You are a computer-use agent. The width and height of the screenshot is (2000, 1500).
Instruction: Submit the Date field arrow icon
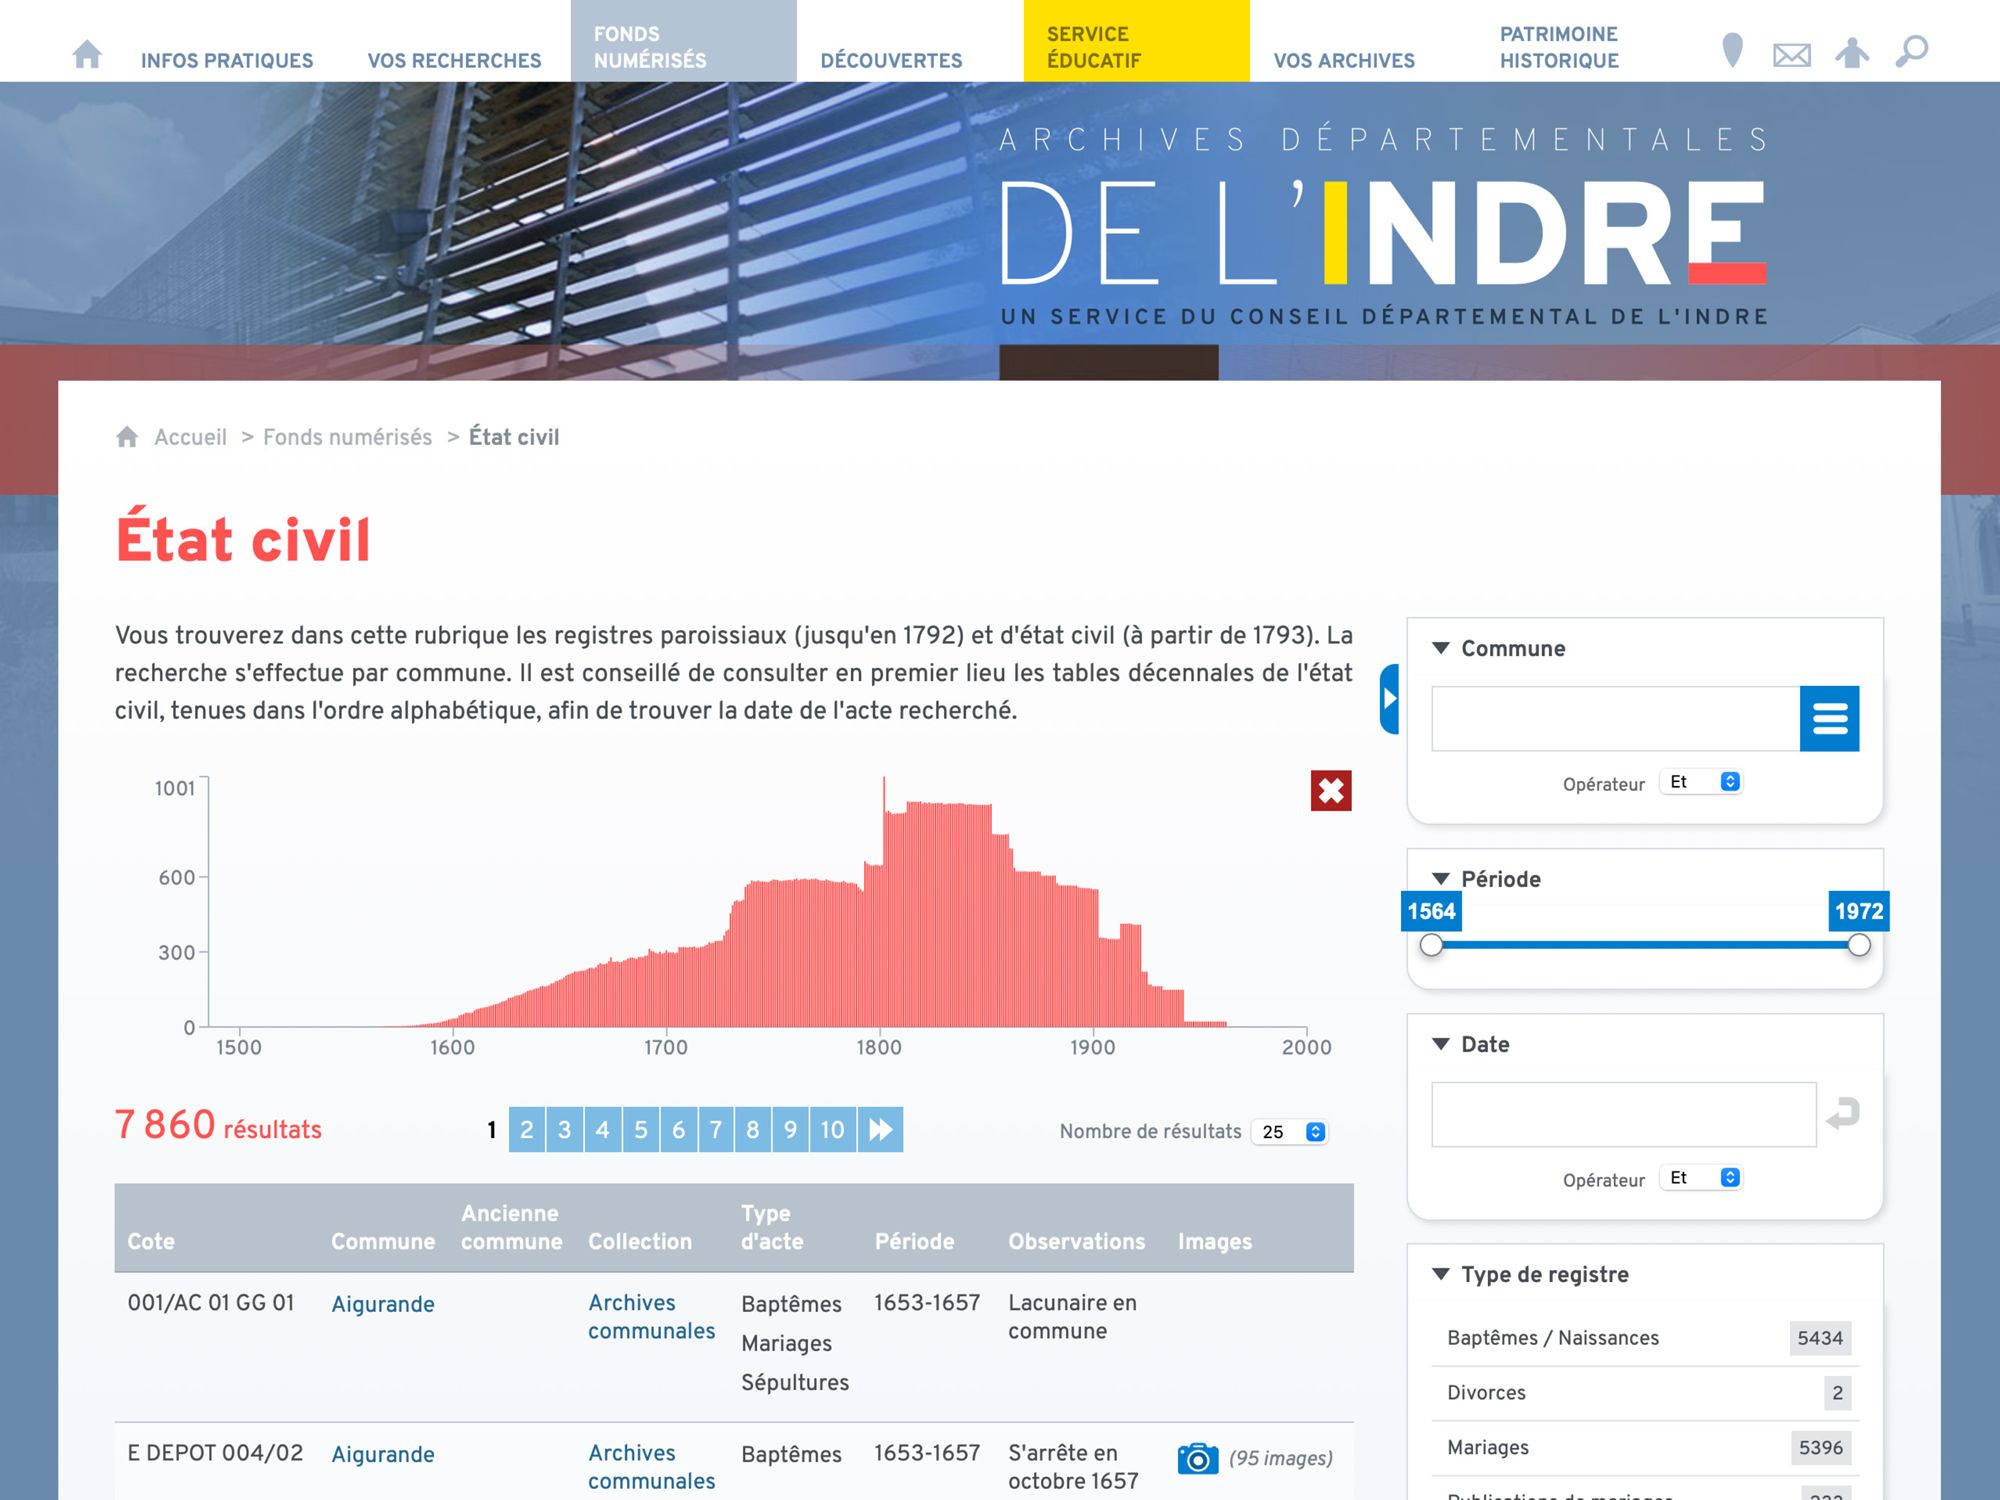(1842, 1113)
